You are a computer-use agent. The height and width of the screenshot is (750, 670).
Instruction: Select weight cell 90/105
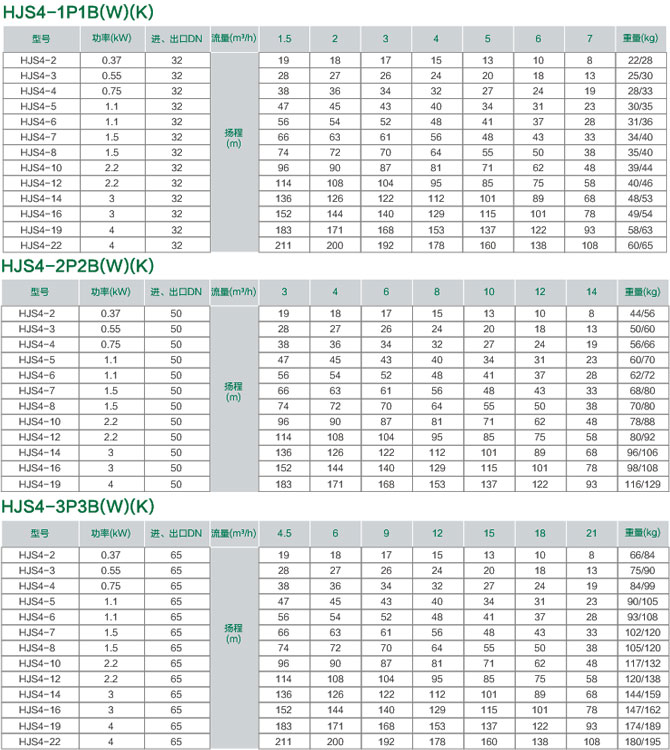(642, 601)
